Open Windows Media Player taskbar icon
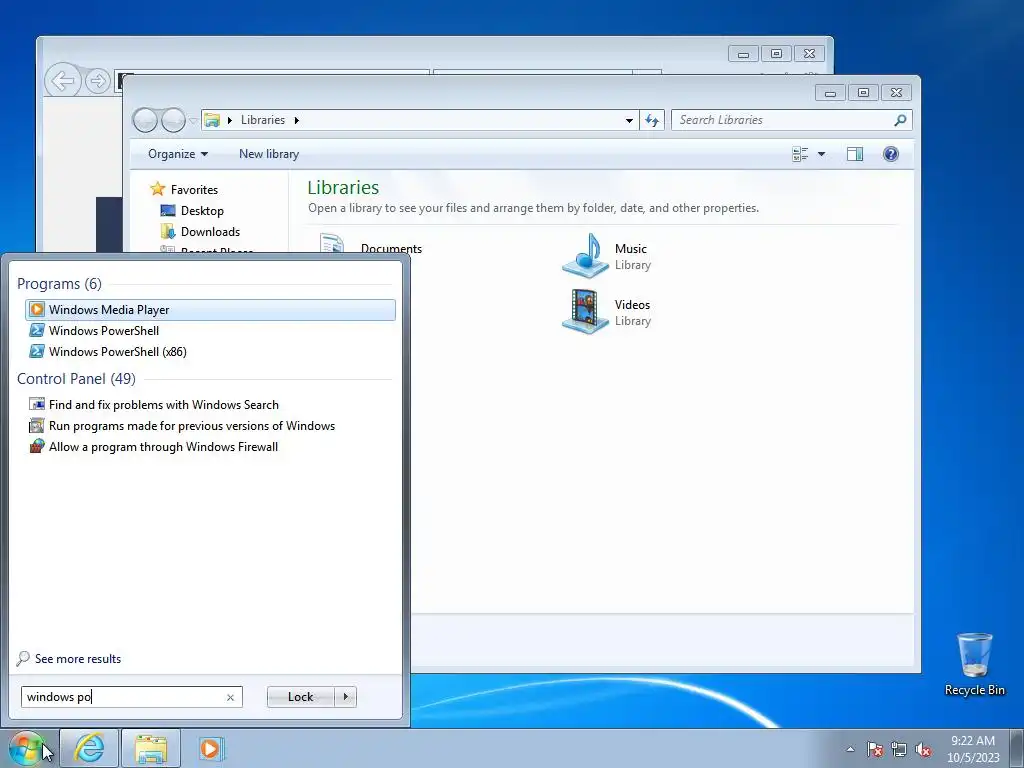The height and width of the screenshot is (768, 1024). tap(211, 748)
